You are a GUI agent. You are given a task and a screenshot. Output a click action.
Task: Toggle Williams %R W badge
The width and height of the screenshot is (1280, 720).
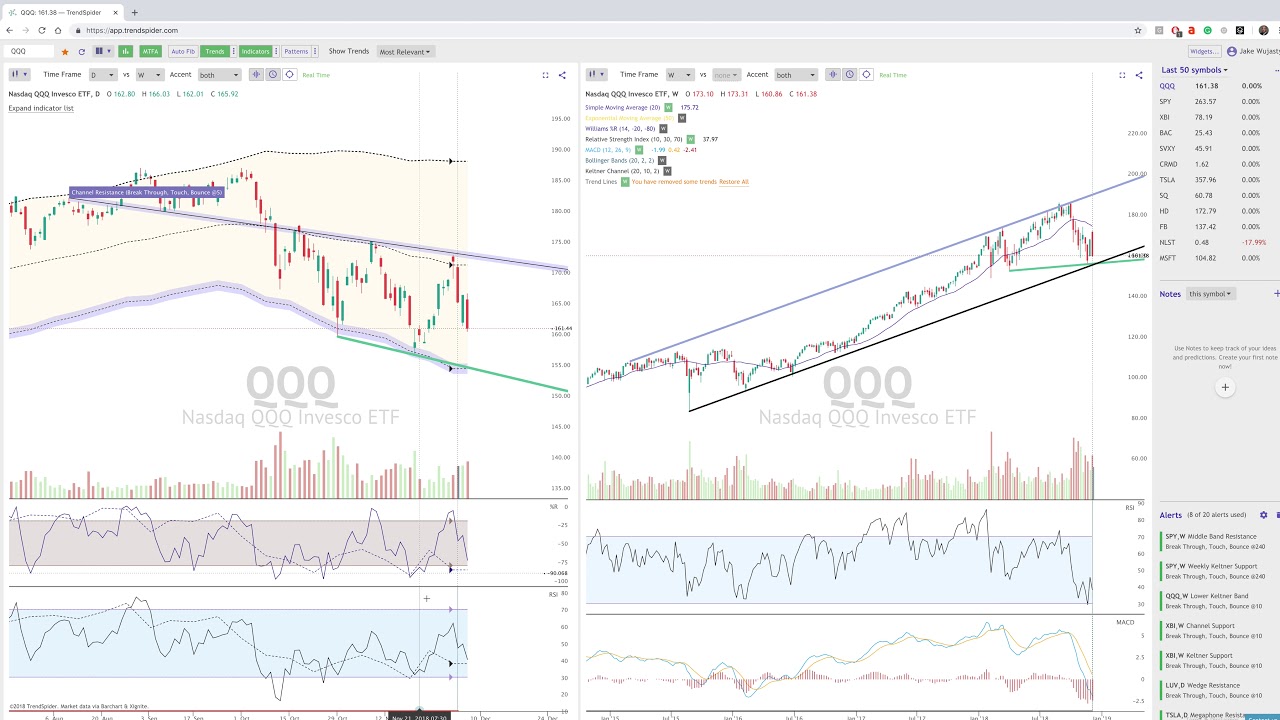coord(663,129)
